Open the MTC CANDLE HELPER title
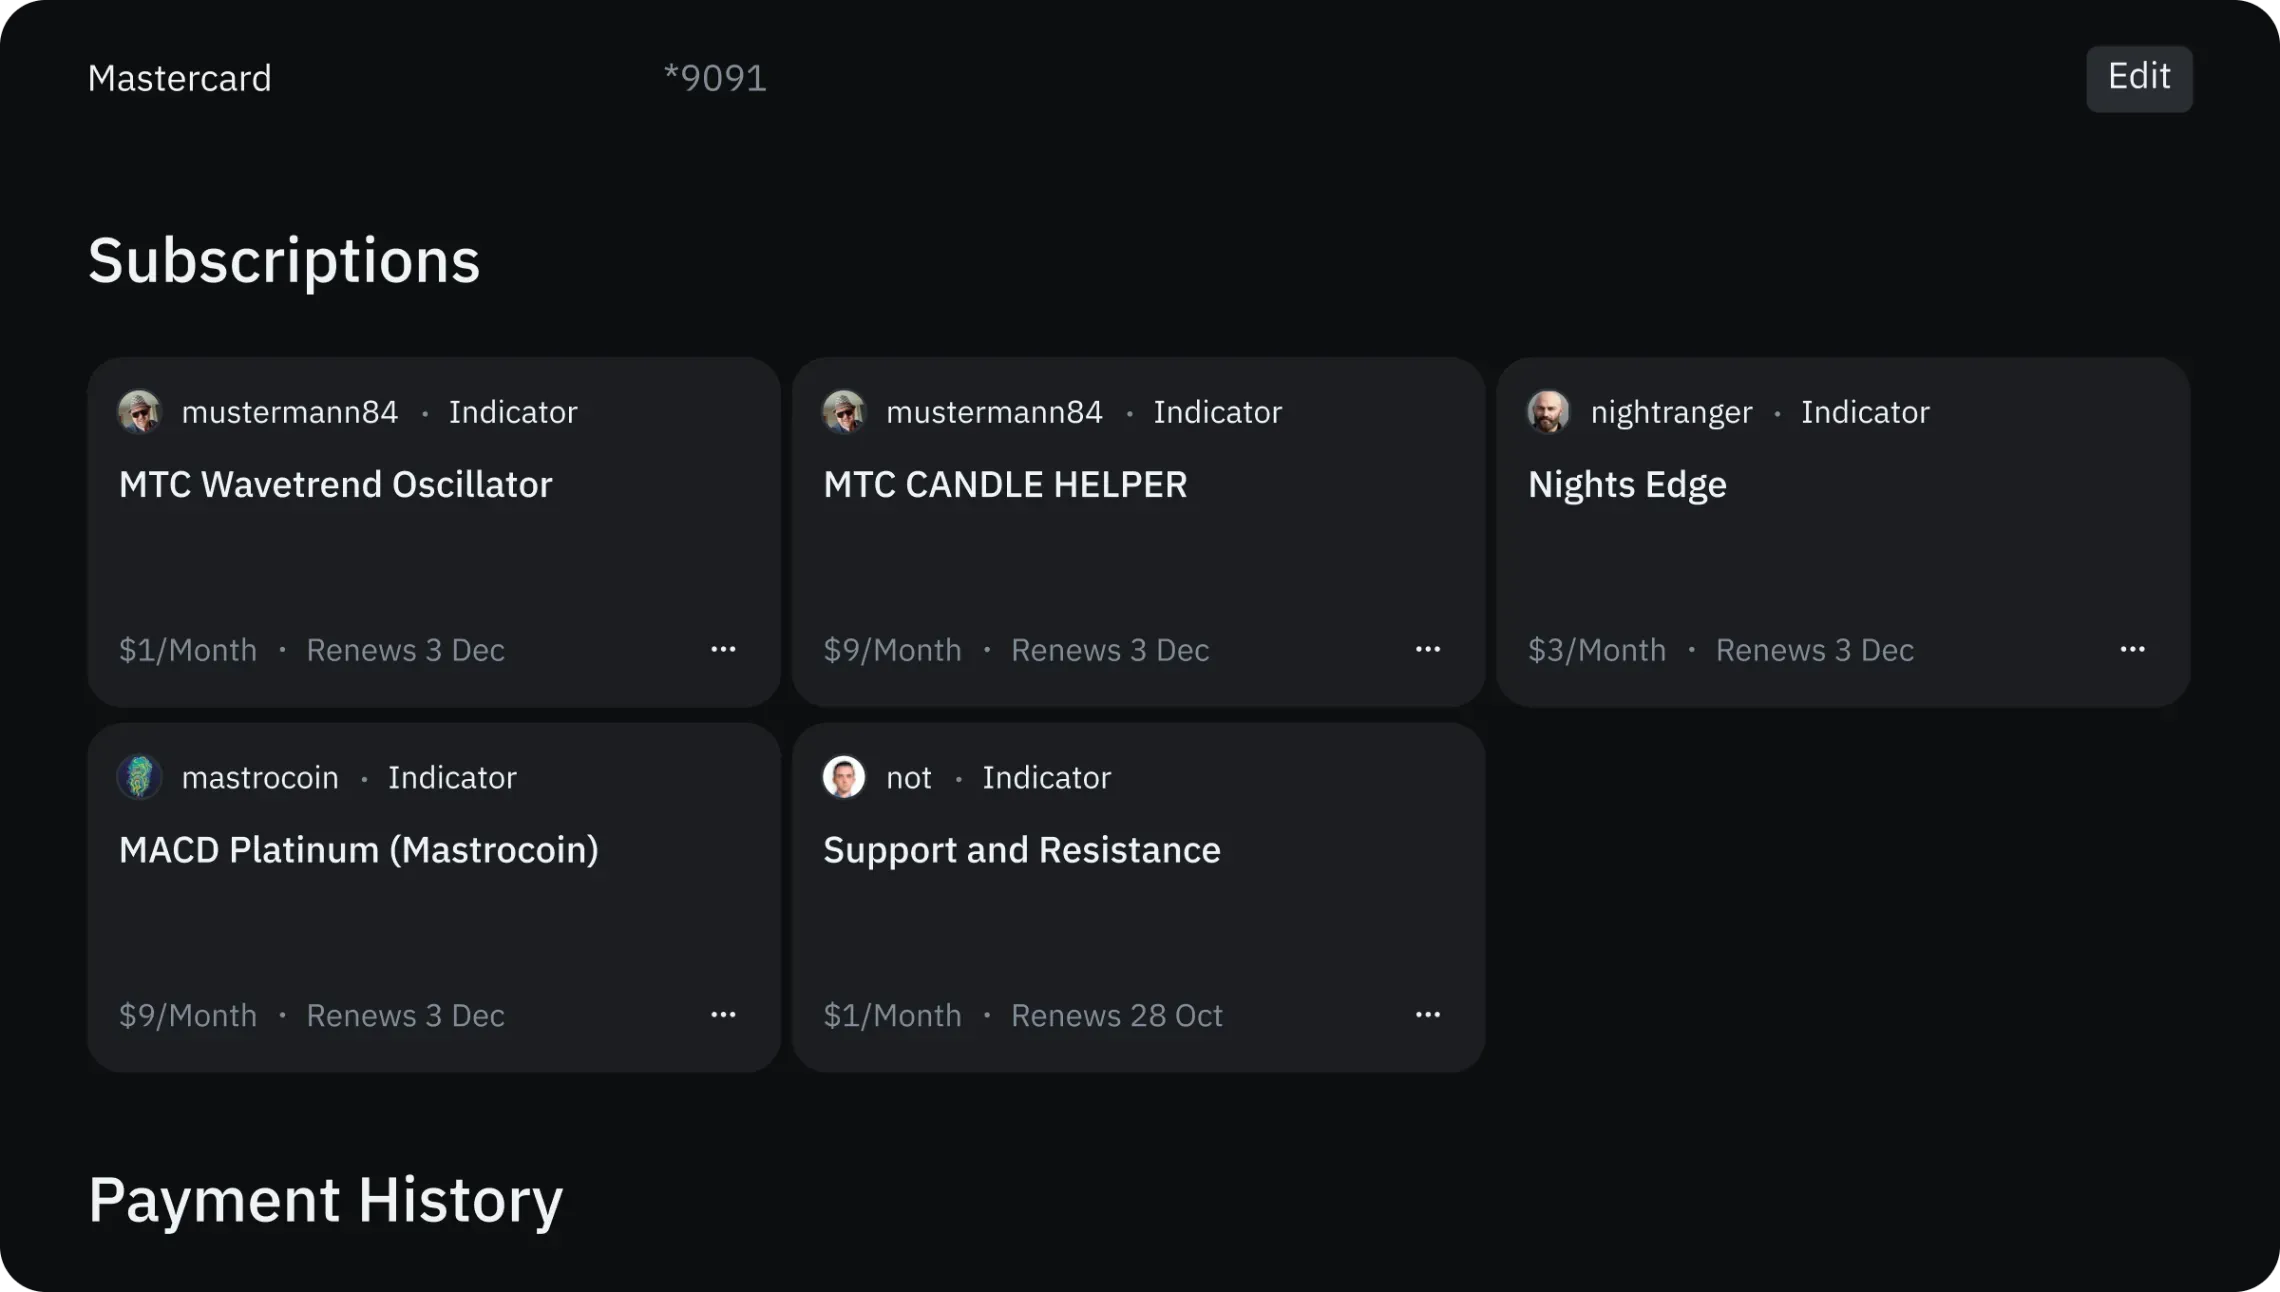Viewport: 2280px width, 1292px height. 1005,485
